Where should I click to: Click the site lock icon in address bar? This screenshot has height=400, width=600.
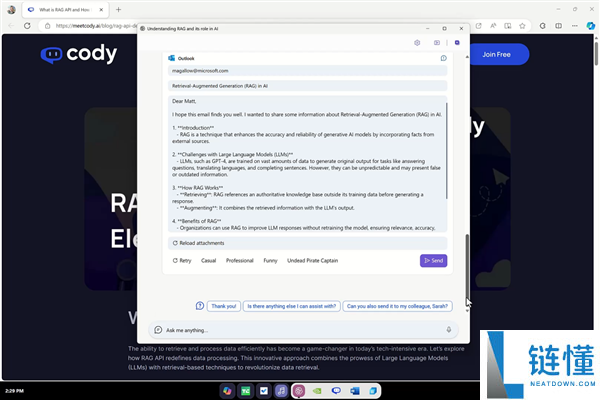click(47, 26)
